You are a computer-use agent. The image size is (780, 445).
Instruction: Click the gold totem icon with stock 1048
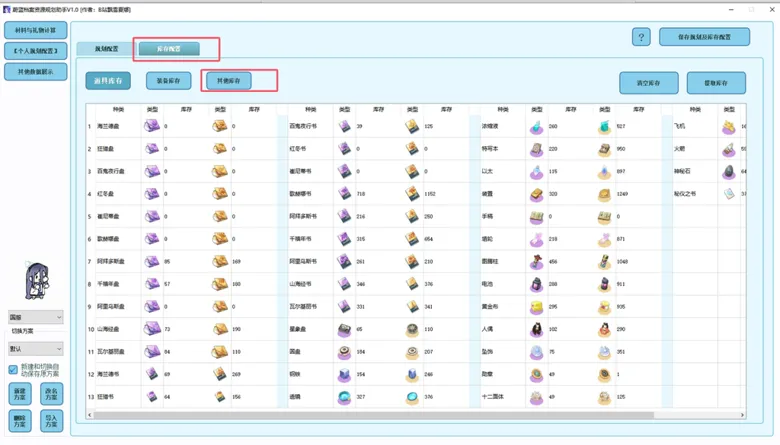point(604,262)
